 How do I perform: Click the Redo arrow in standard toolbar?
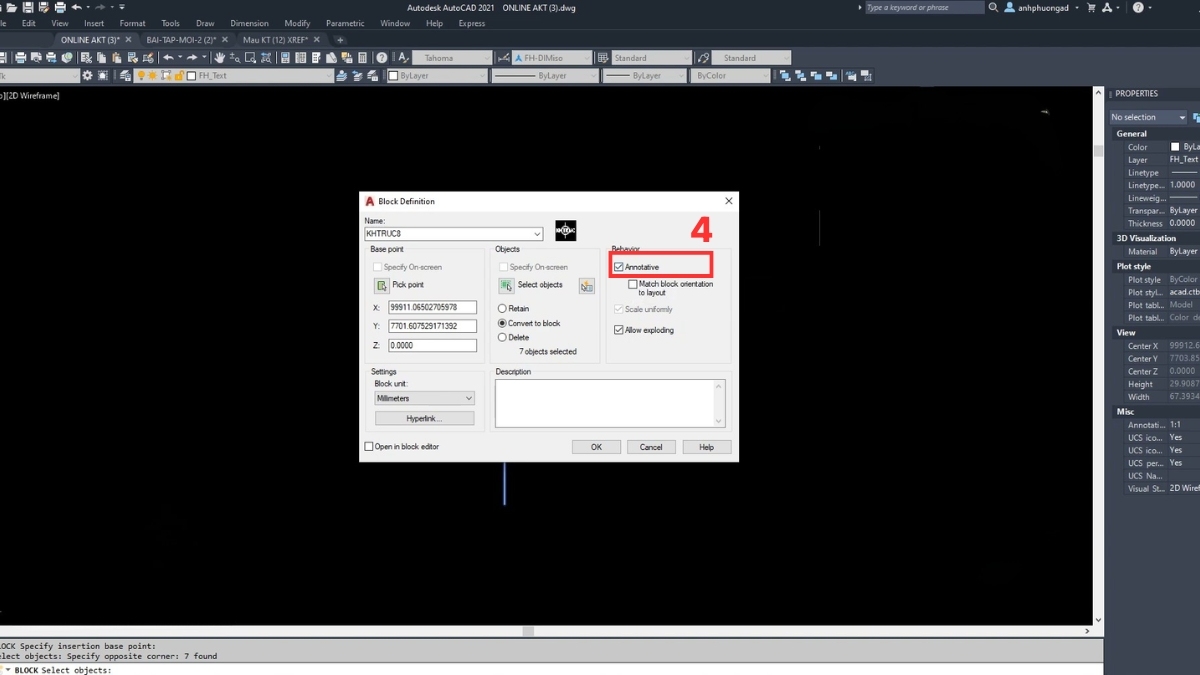192,58
